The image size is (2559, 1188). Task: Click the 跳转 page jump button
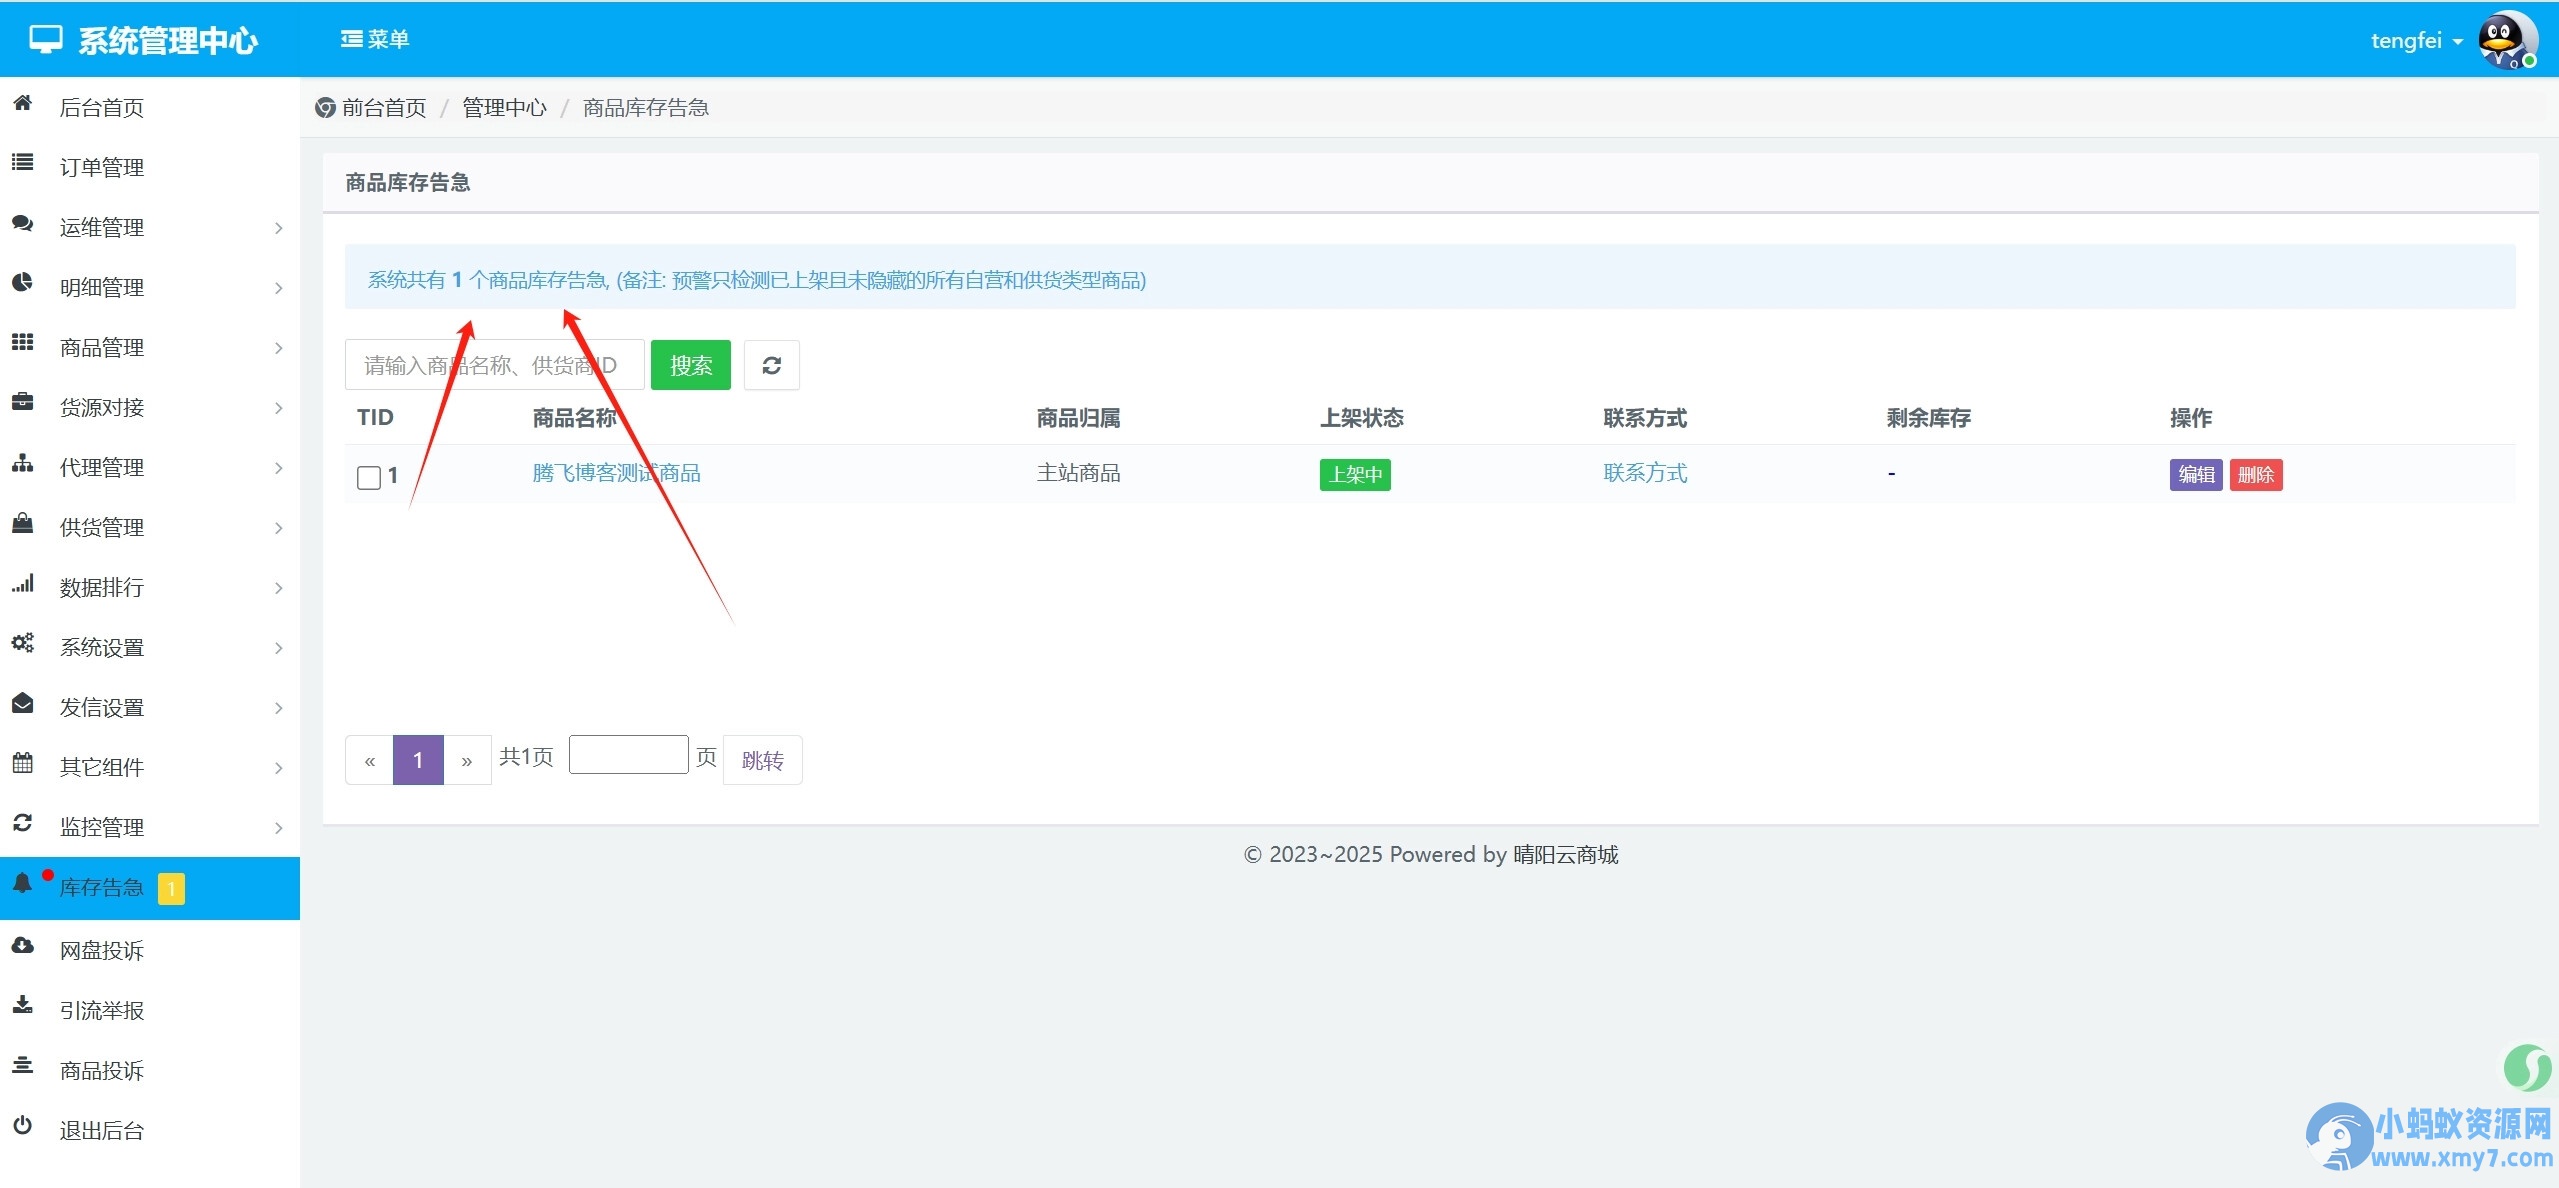pos(762,760)
